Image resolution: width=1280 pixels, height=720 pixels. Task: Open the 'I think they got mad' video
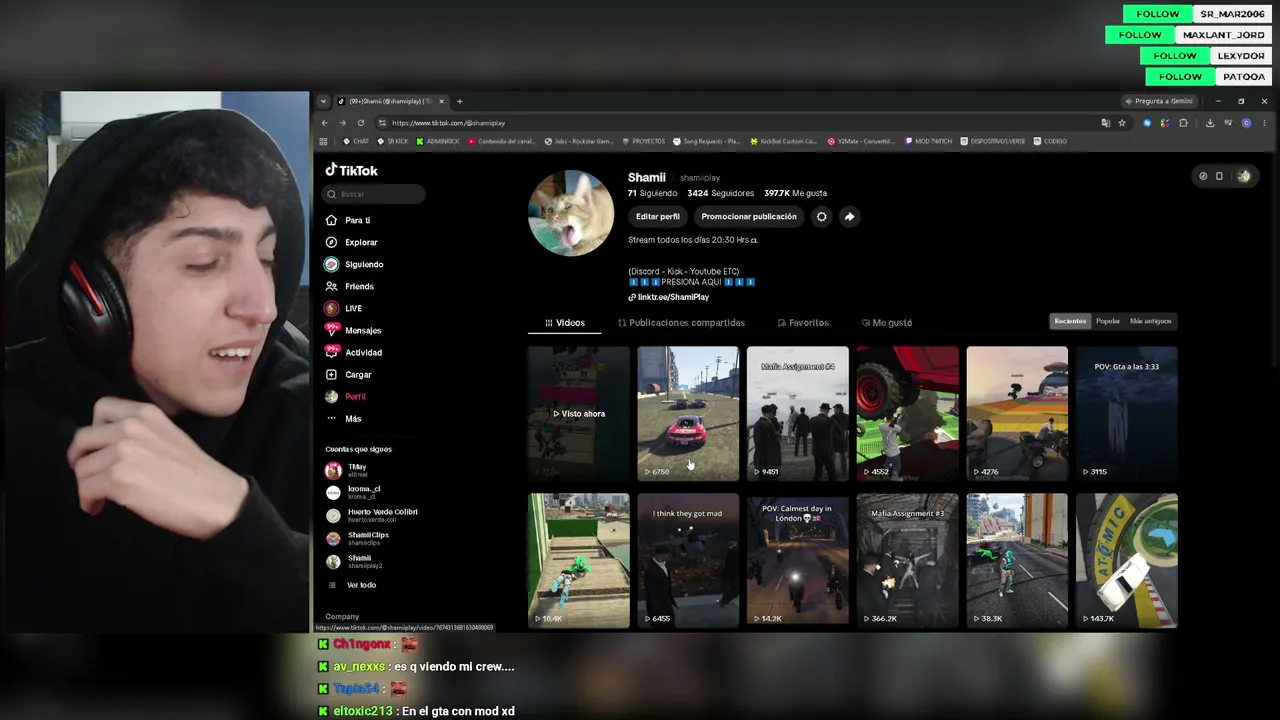(688, 560)
